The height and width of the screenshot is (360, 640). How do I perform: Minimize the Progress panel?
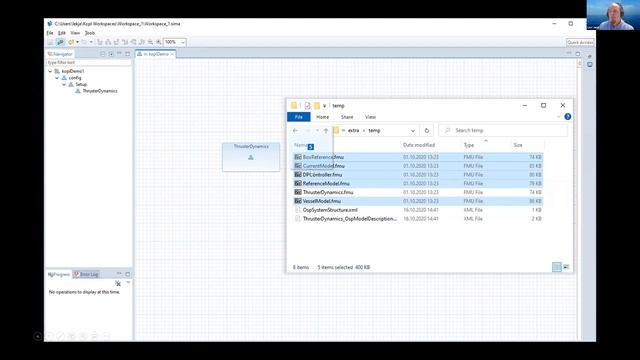(x=119, y=274)
